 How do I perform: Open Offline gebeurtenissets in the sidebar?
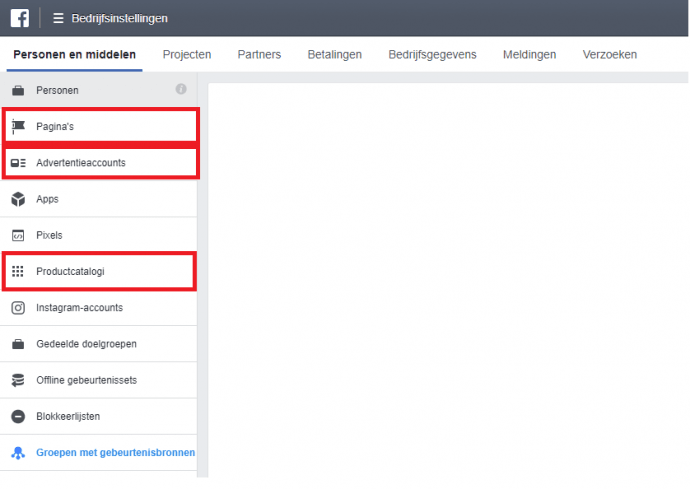[x=99, y=380]
